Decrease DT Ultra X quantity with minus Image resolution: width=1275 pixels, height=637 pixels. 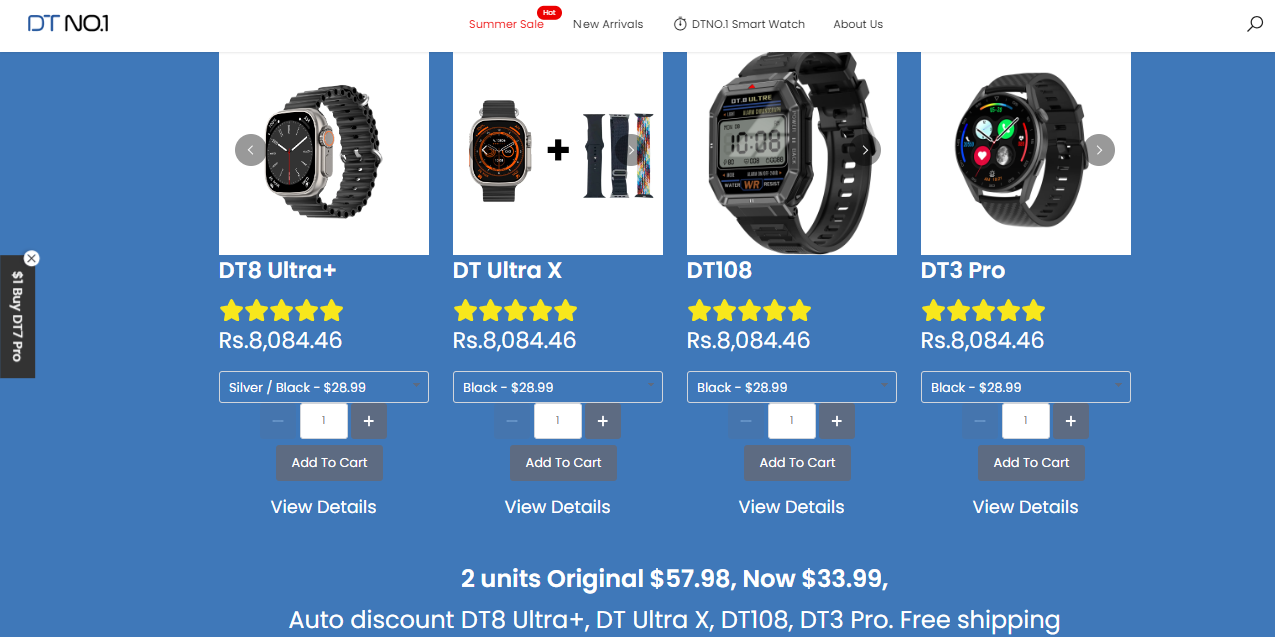click(x=512, y=421)
